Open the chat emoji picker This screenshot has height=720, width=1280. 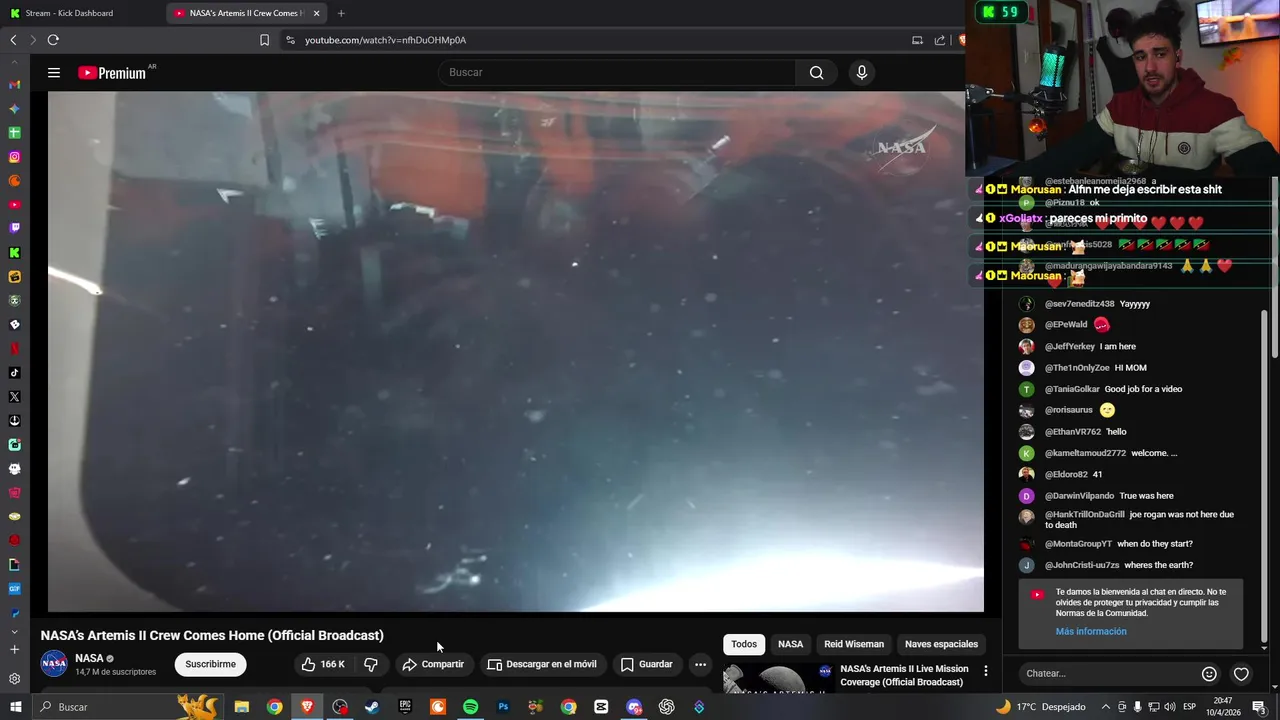tap(1209, 674)
